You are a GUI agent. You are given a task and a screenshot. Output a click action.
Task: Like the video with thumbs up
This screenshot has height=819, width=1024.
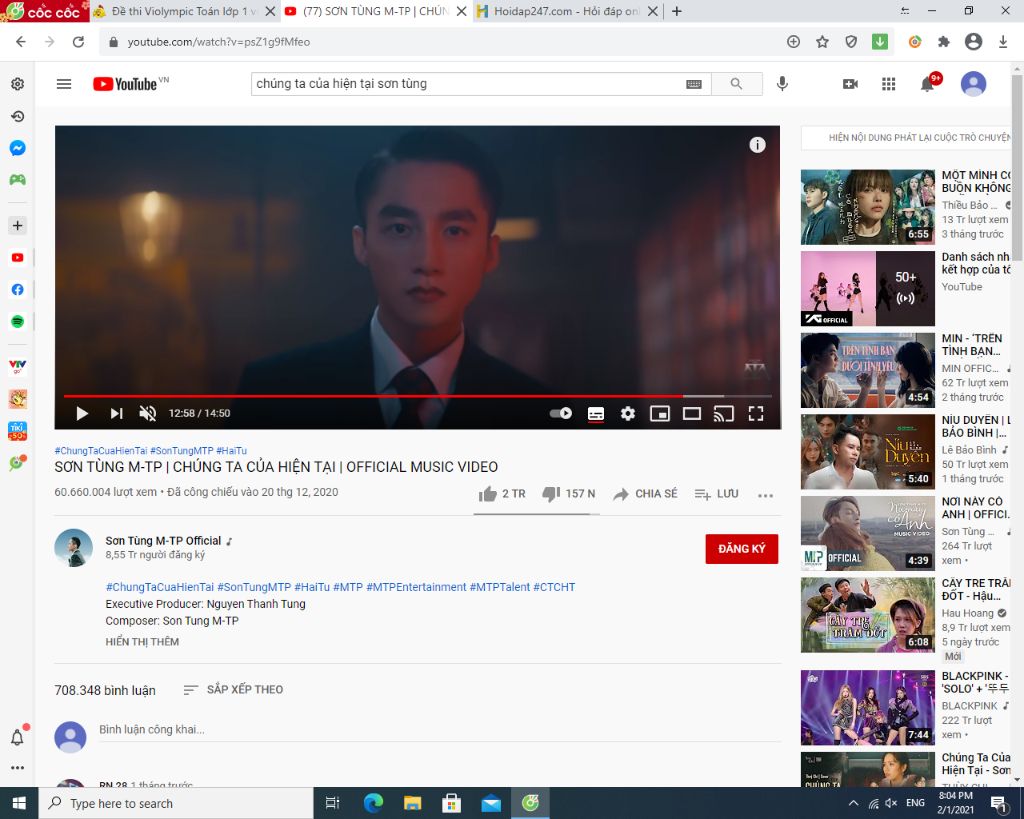(x=501, y=494)
